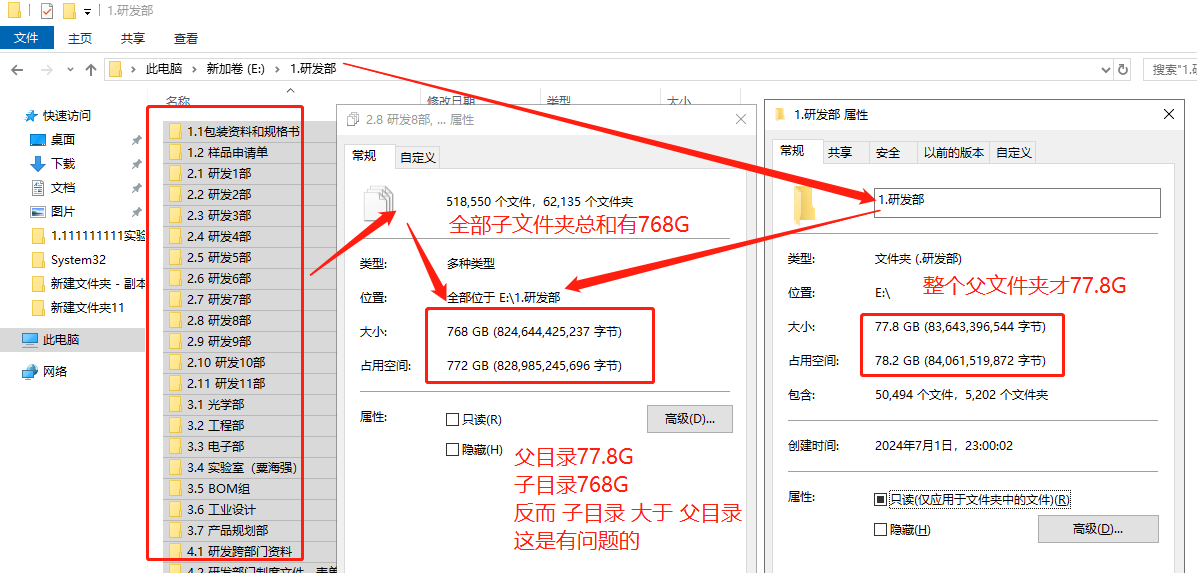Image resolution: width=1197 pixels, height=573 pixels.
Task: Select the 下载 download arrow icon in the sidebar
Action: click(x=38, y=163)
